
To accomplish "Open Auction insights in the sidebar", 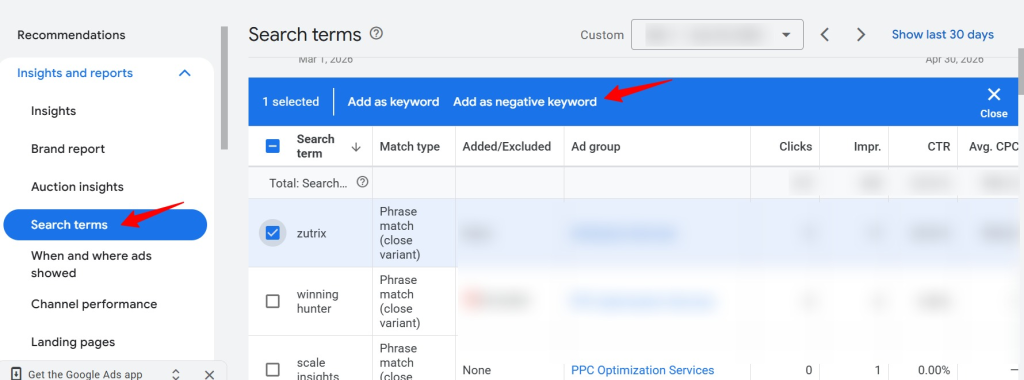I will click(77, 187).
